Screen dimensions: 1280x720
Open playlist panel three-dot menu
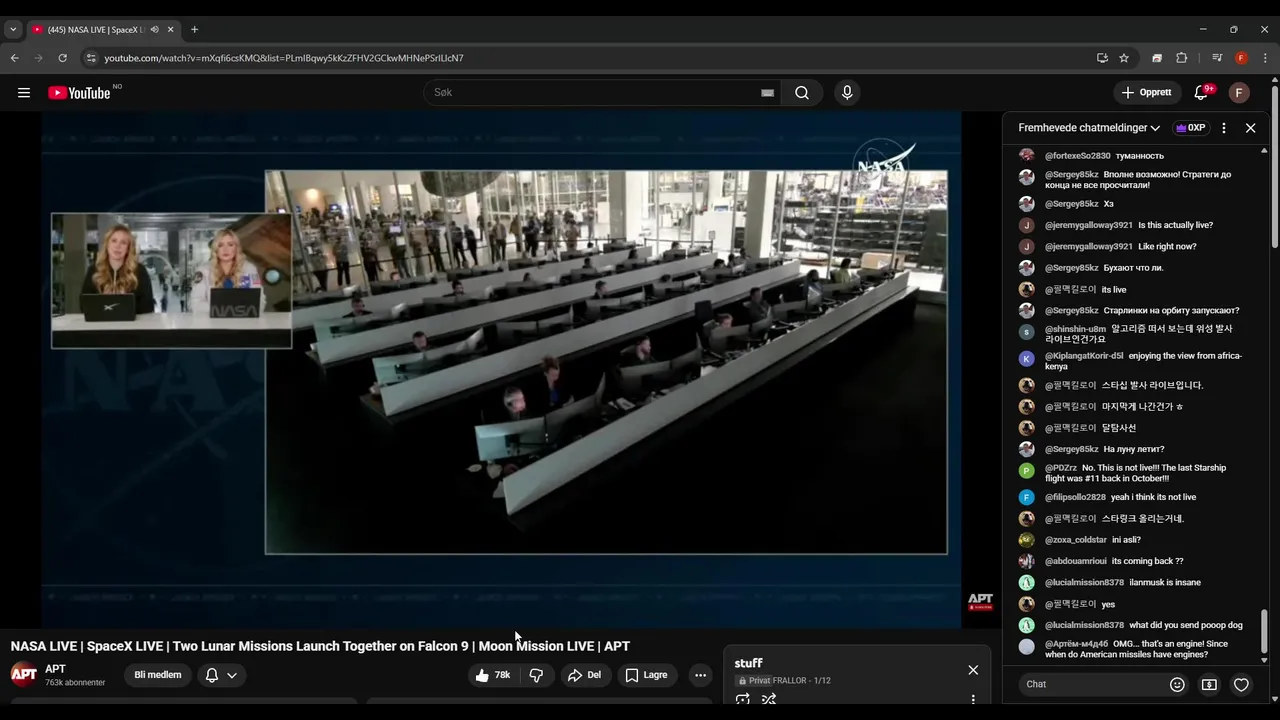(x=973, y=700)
